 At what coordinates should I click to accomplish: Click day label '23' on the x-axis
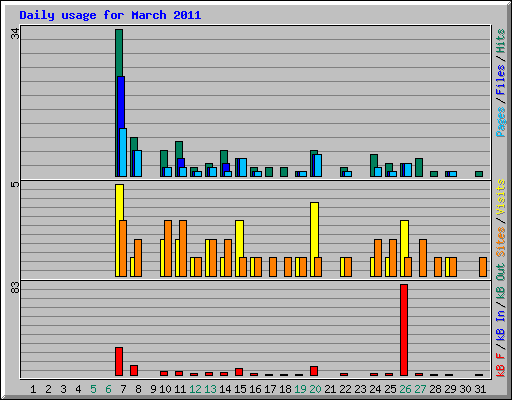pos(360,389)
